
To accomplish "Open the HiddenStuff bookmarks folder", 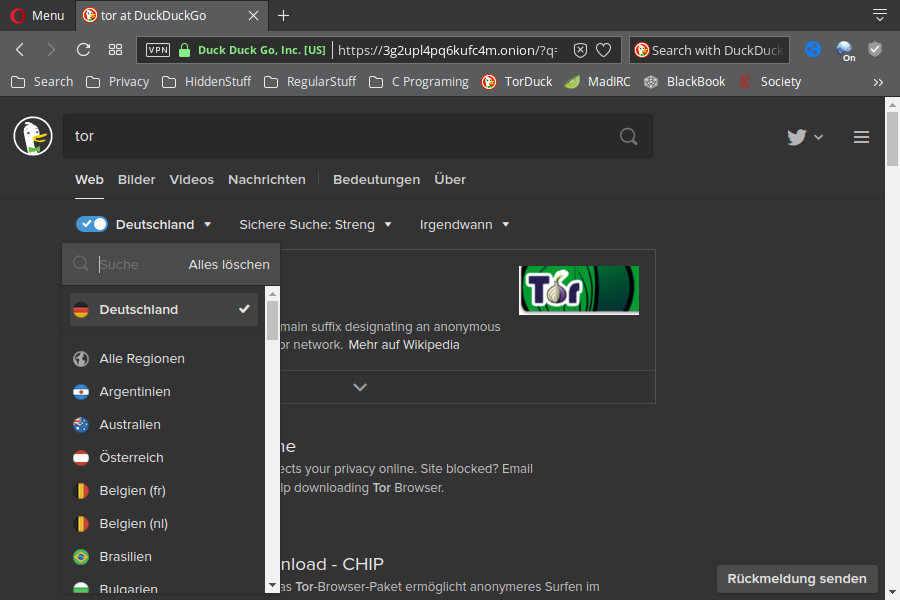I will 207,82.
